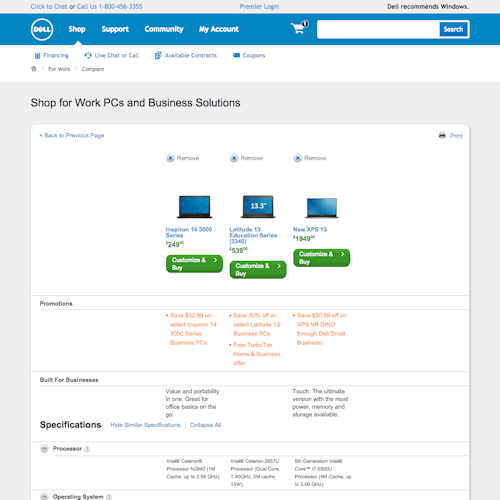Click the Coupons tag icon

coord(236,55)
